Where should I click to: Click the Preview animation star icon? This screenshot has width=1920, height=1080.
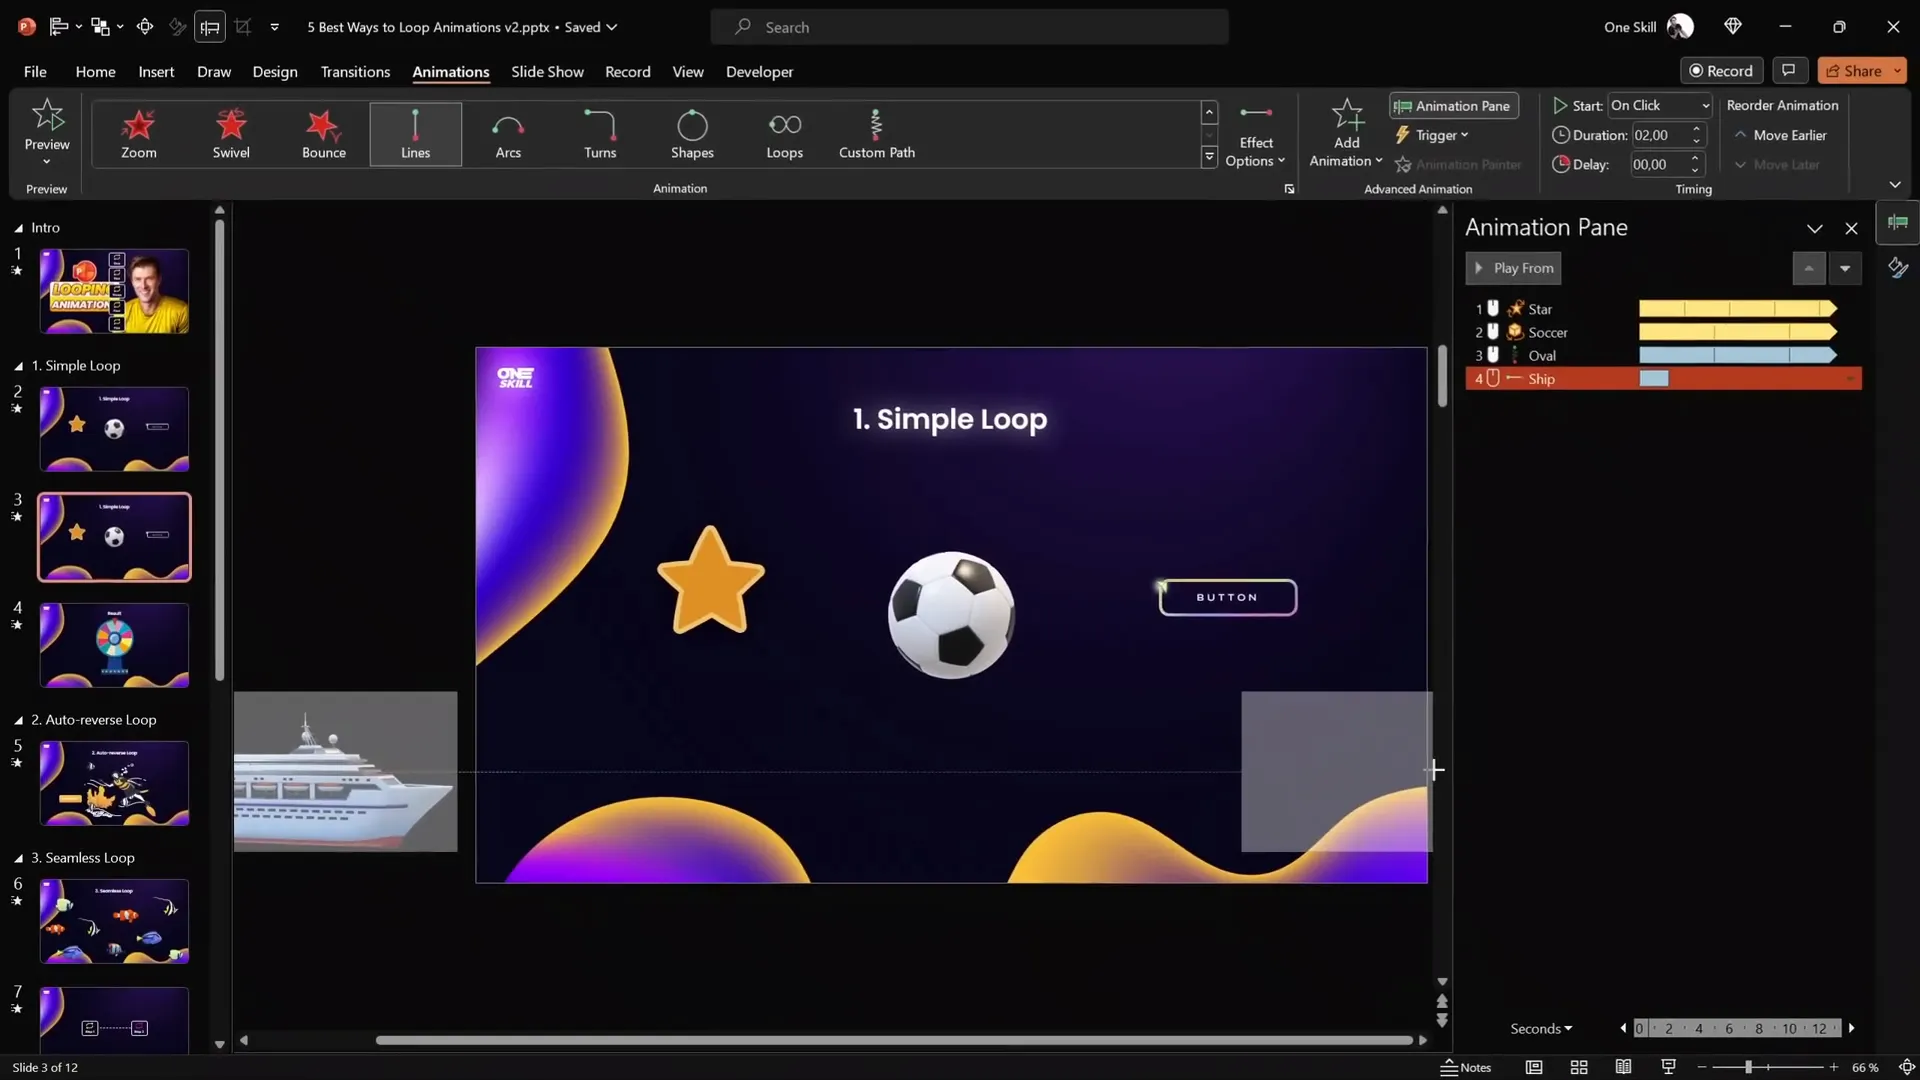click(x=47, y=116)
